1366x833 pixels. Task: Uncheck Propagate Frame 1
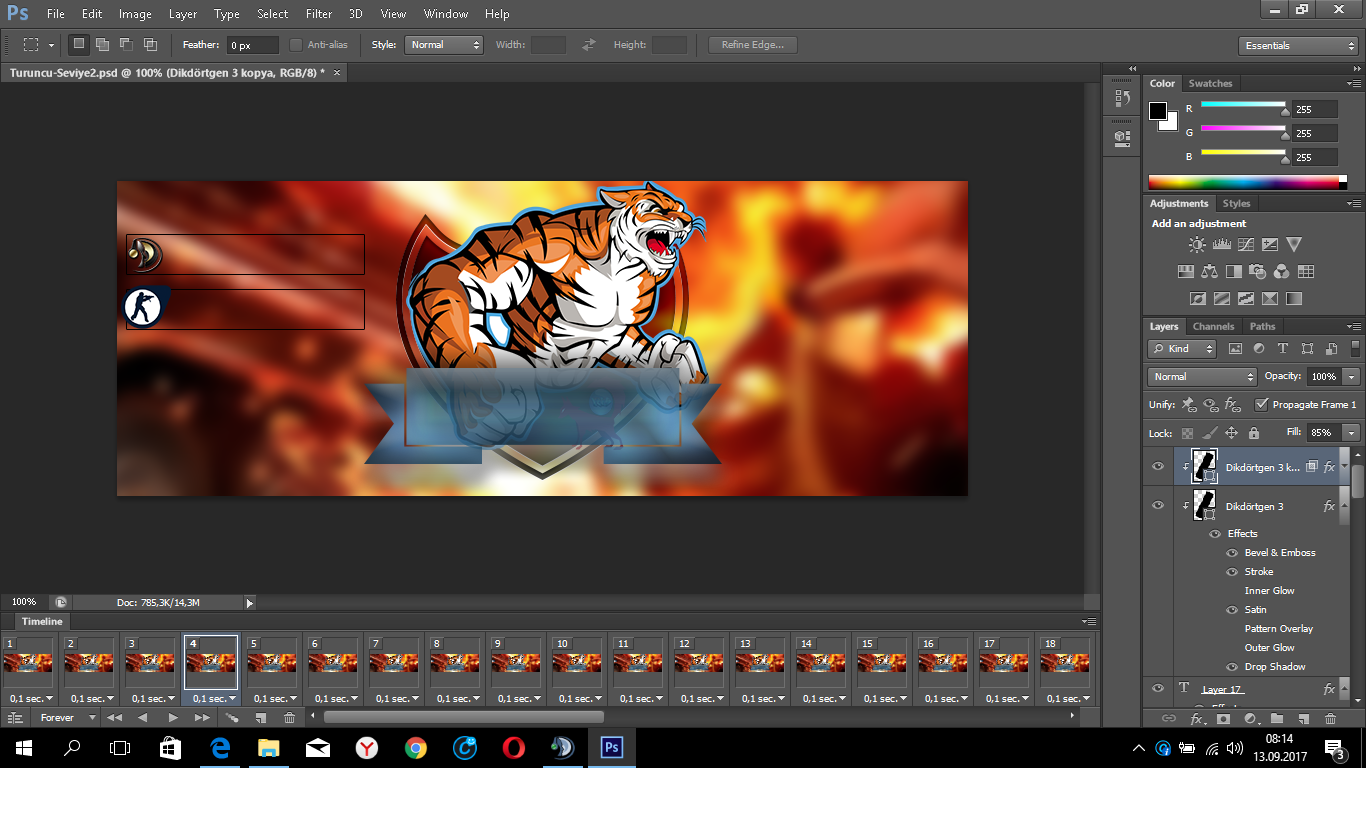[x=1262, y=405]
